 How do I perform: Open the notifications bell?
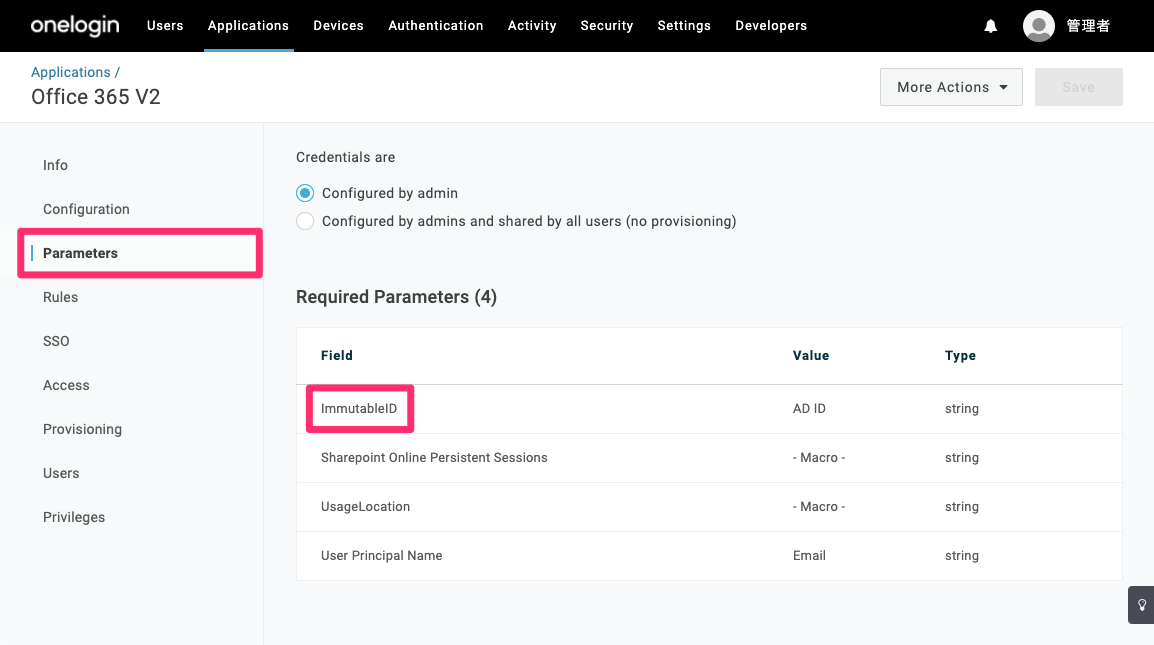tap(991, 26)
